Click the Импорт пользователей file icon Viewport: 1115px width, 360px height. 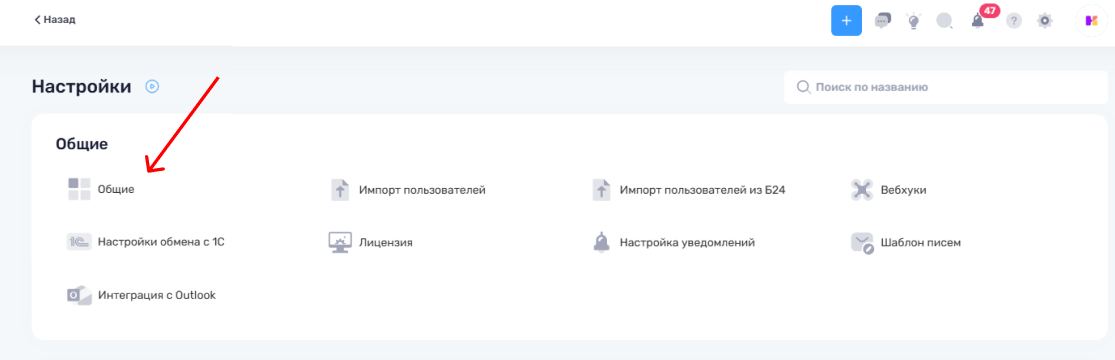pos(341,190)
